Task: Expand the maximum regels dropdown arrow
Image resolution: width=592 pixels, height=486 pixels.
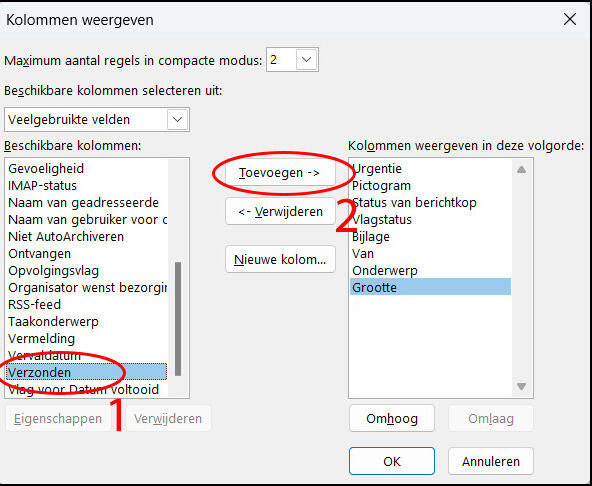Action: click(x=306, y=60)
